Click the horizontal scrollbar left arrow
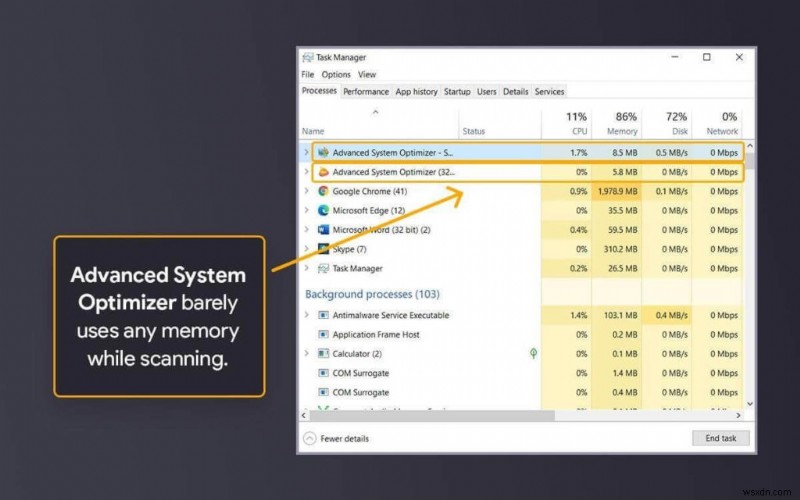Screen dimensions: 800x500 (x=304, y=415)
